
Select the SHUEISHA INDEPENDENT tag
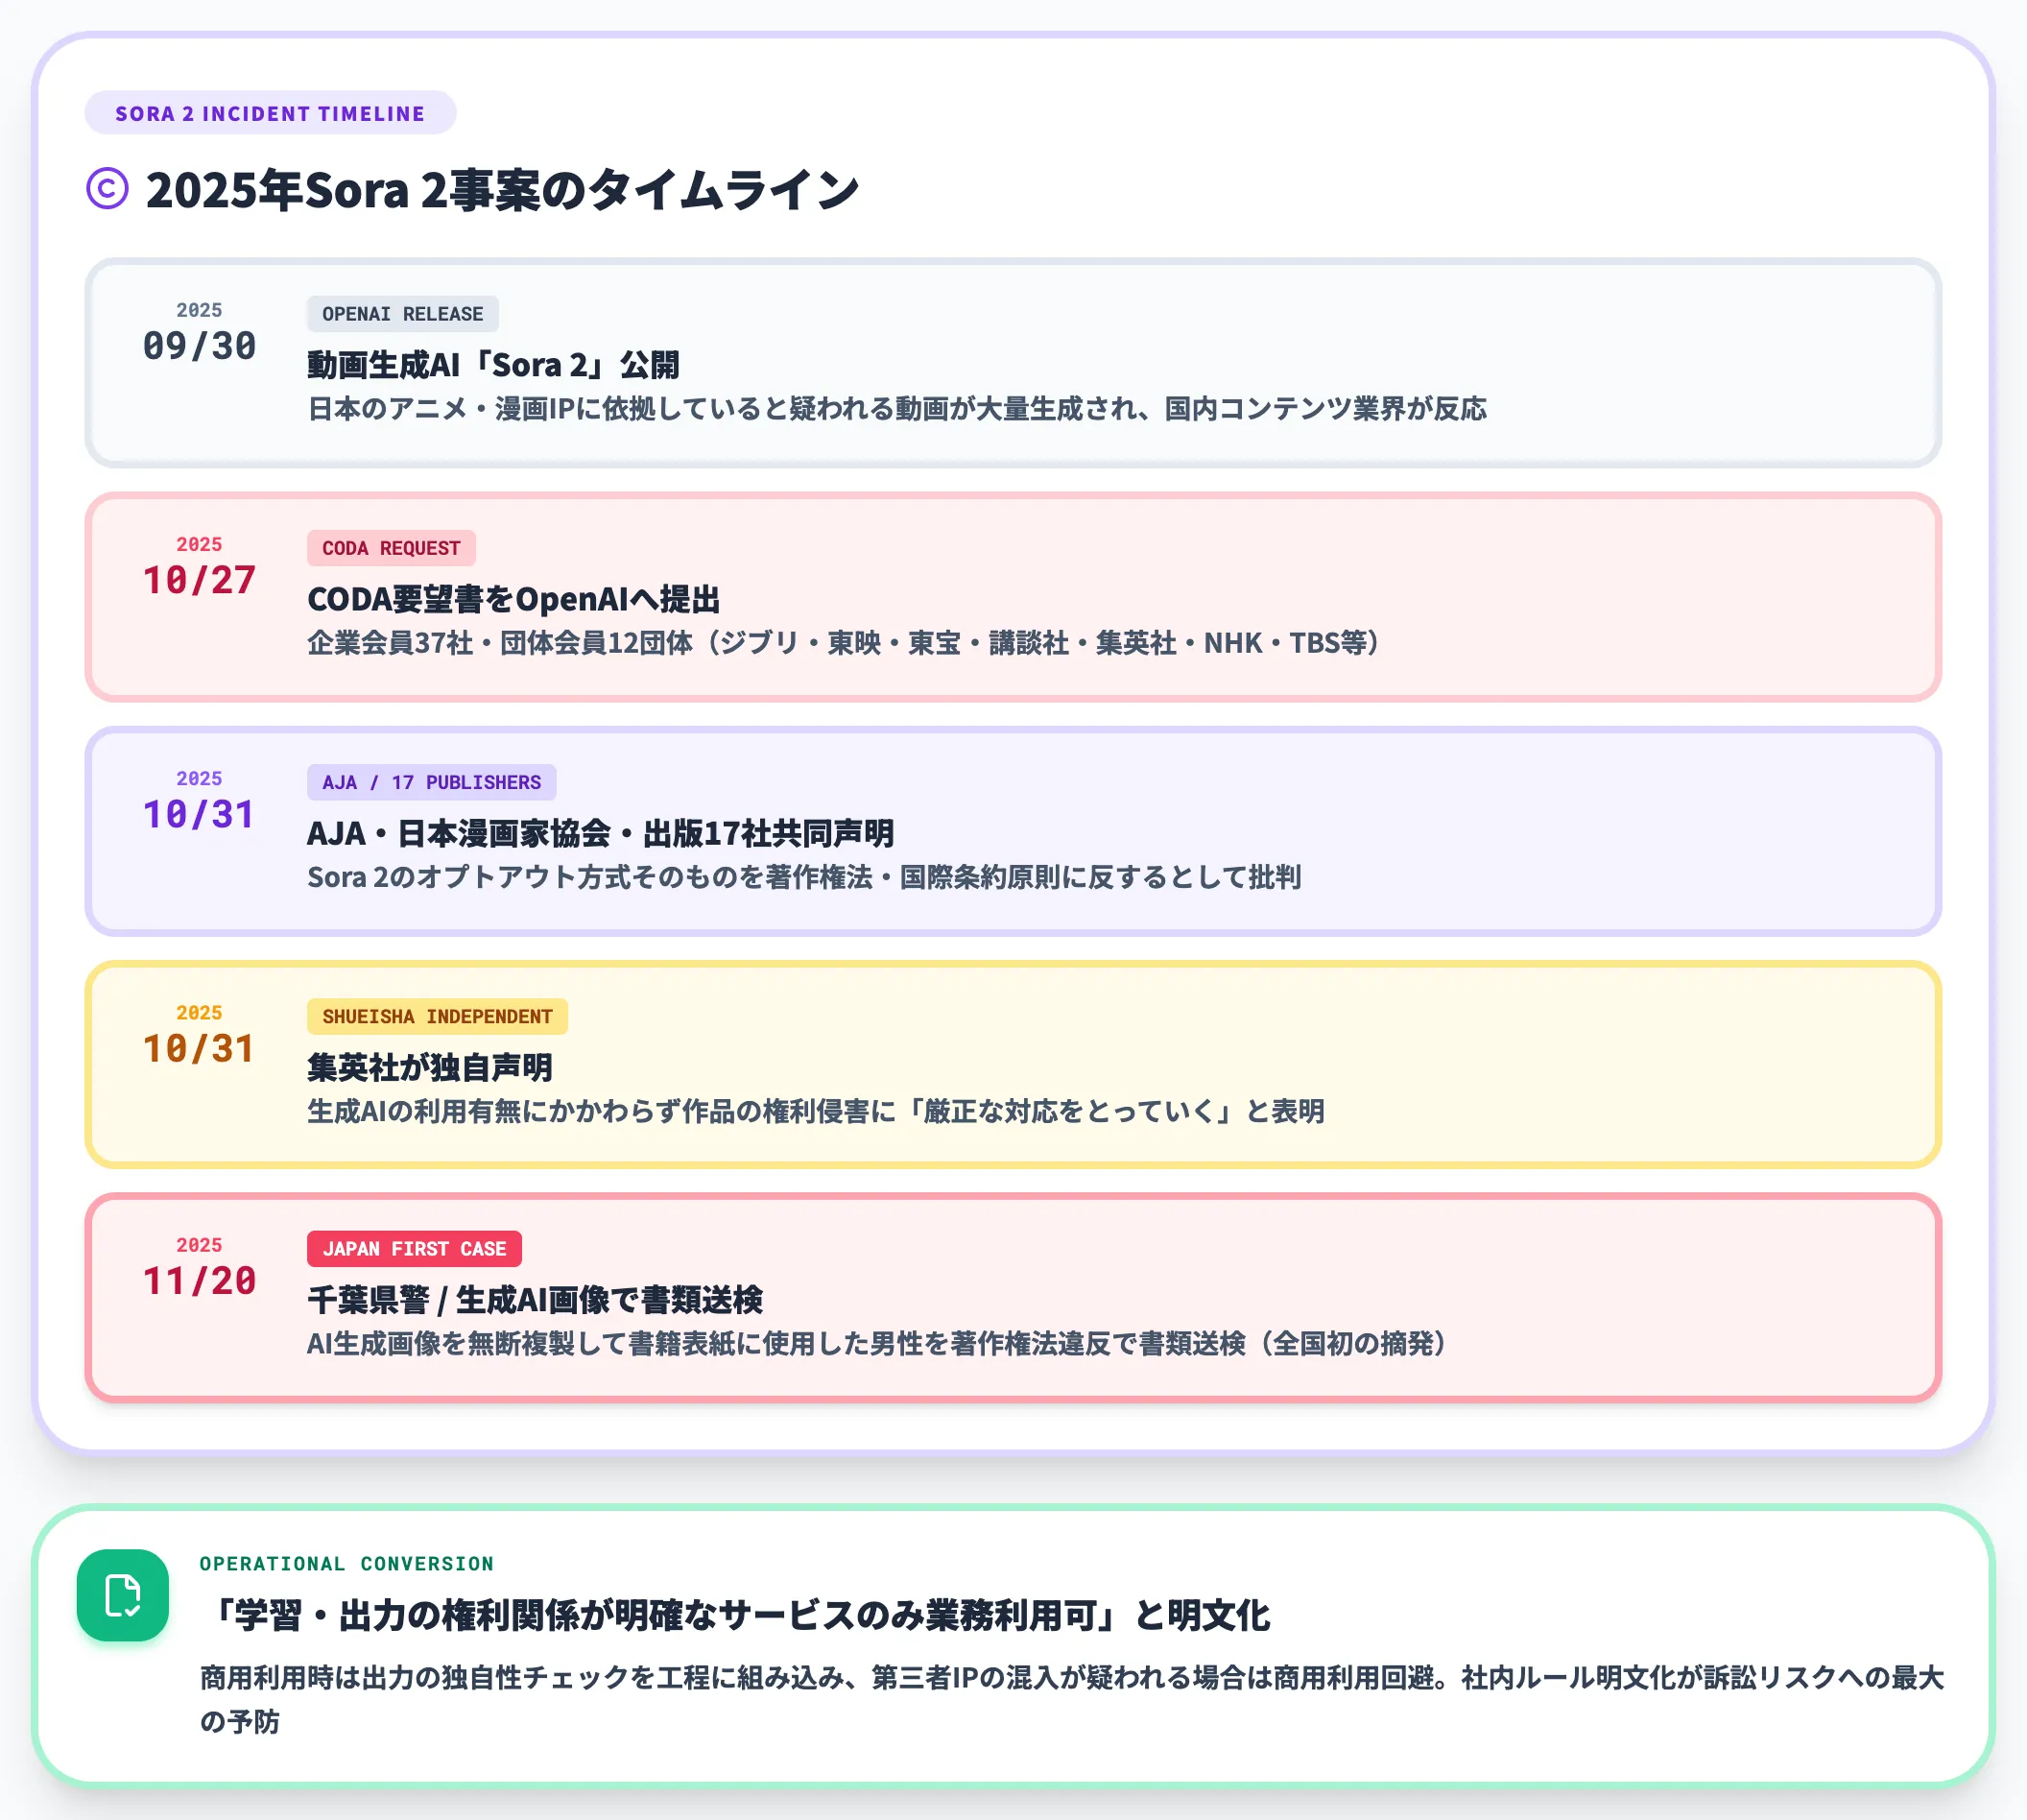(437, 1016)
